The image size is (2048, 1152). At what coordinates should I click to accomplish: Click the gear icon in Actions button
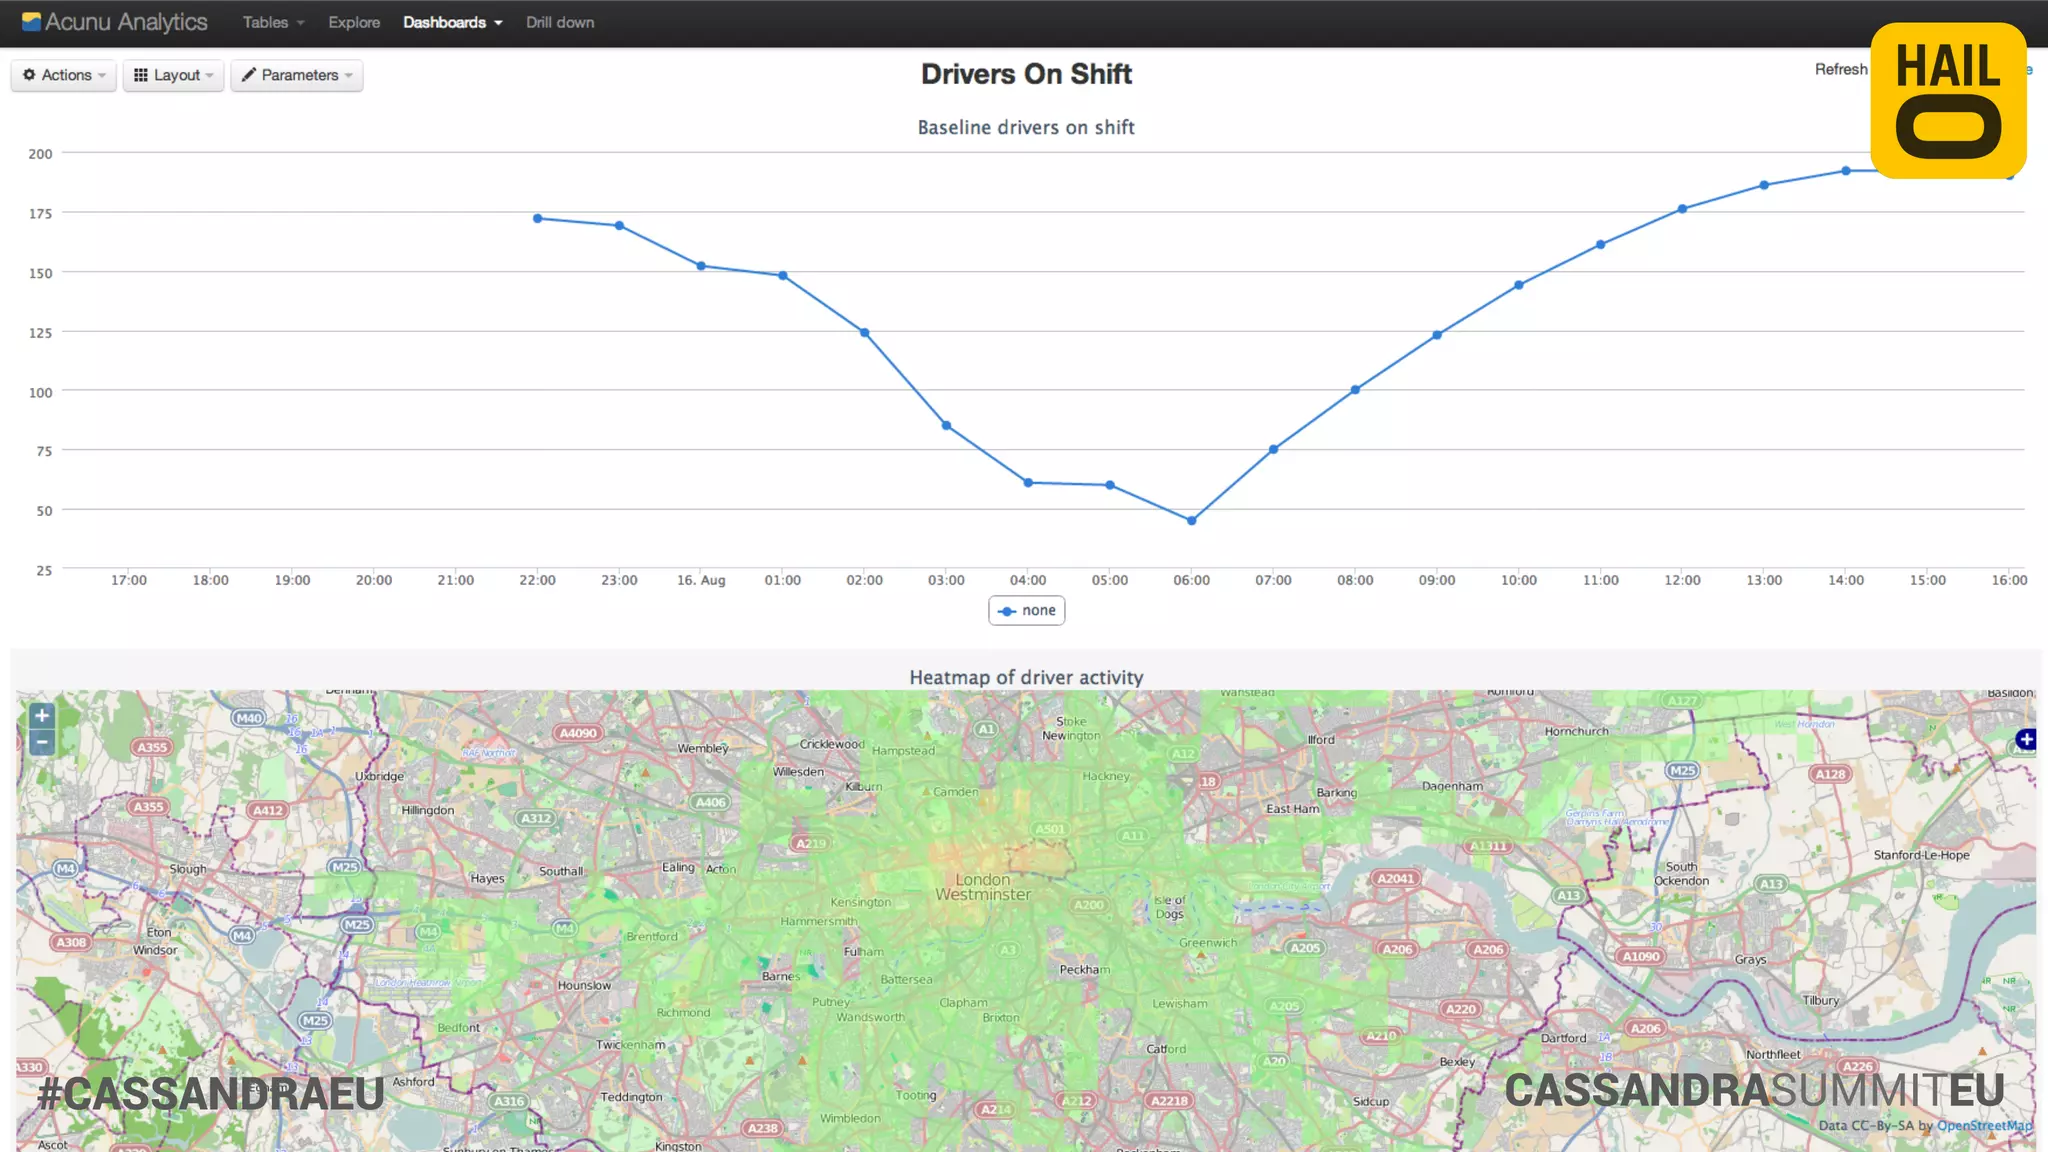tap(29, 75)
